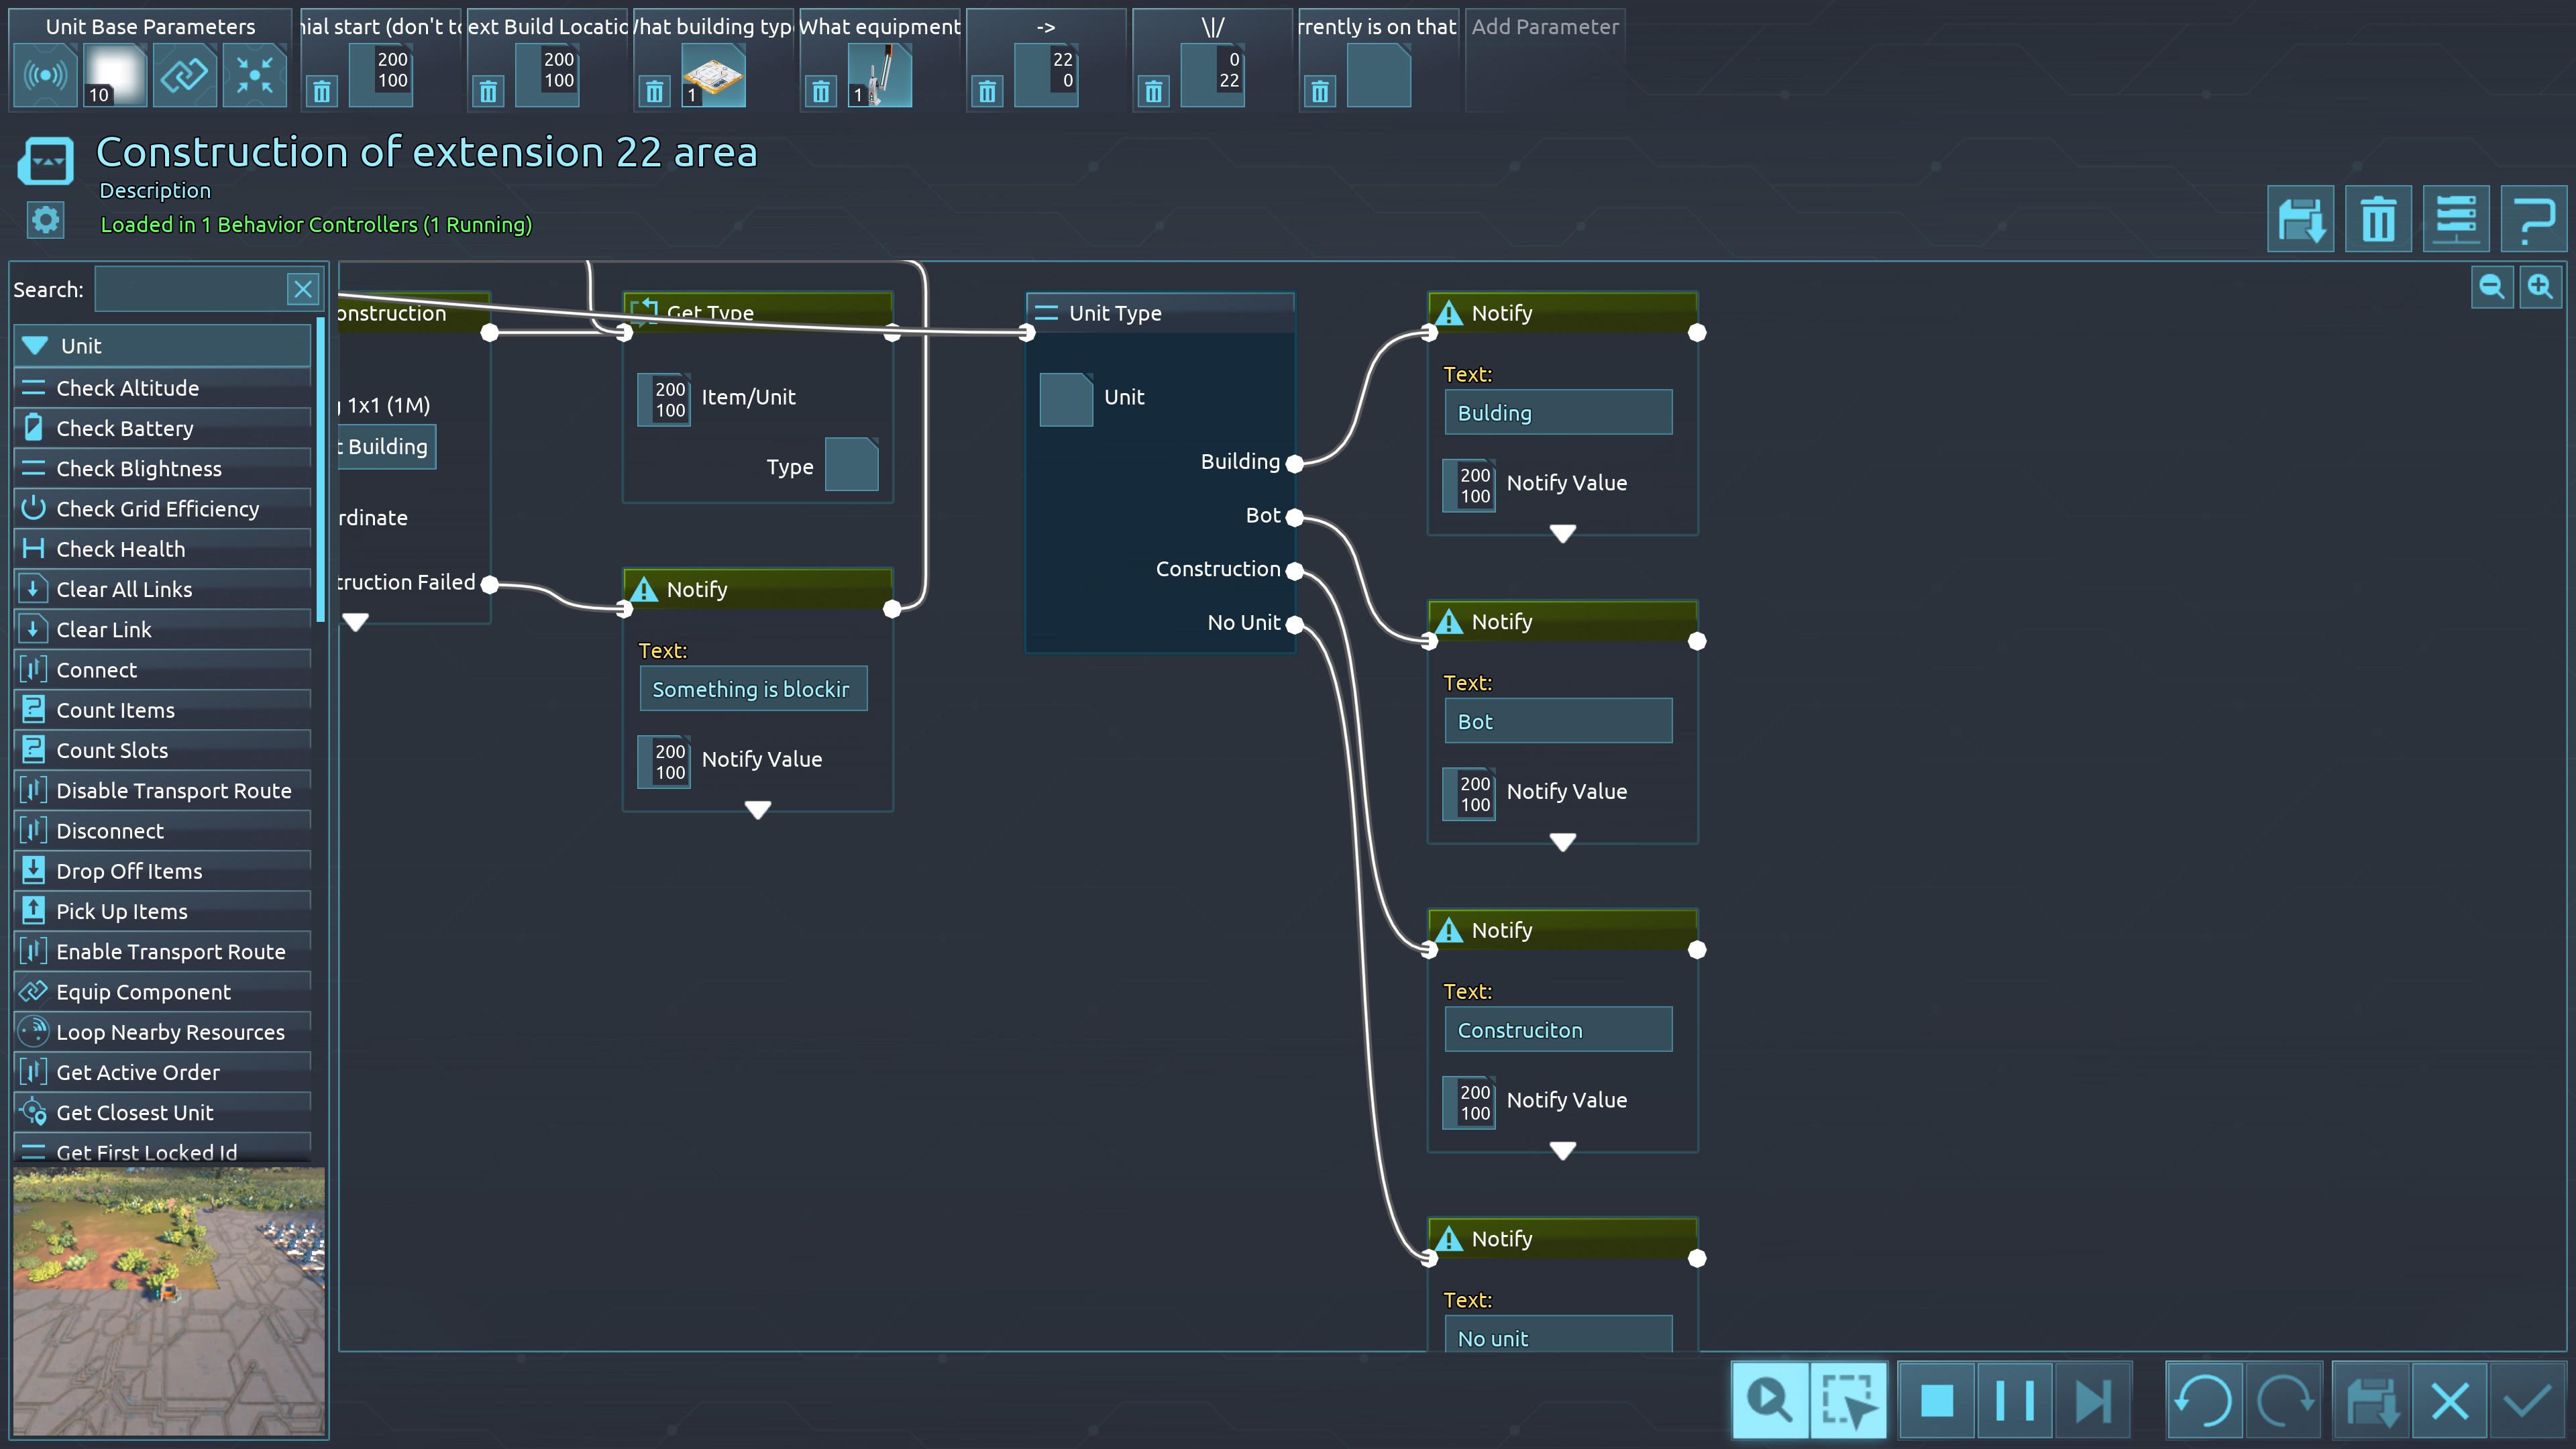
Task: Click the instruction list scrollbar
Action: tap(320, 470)
